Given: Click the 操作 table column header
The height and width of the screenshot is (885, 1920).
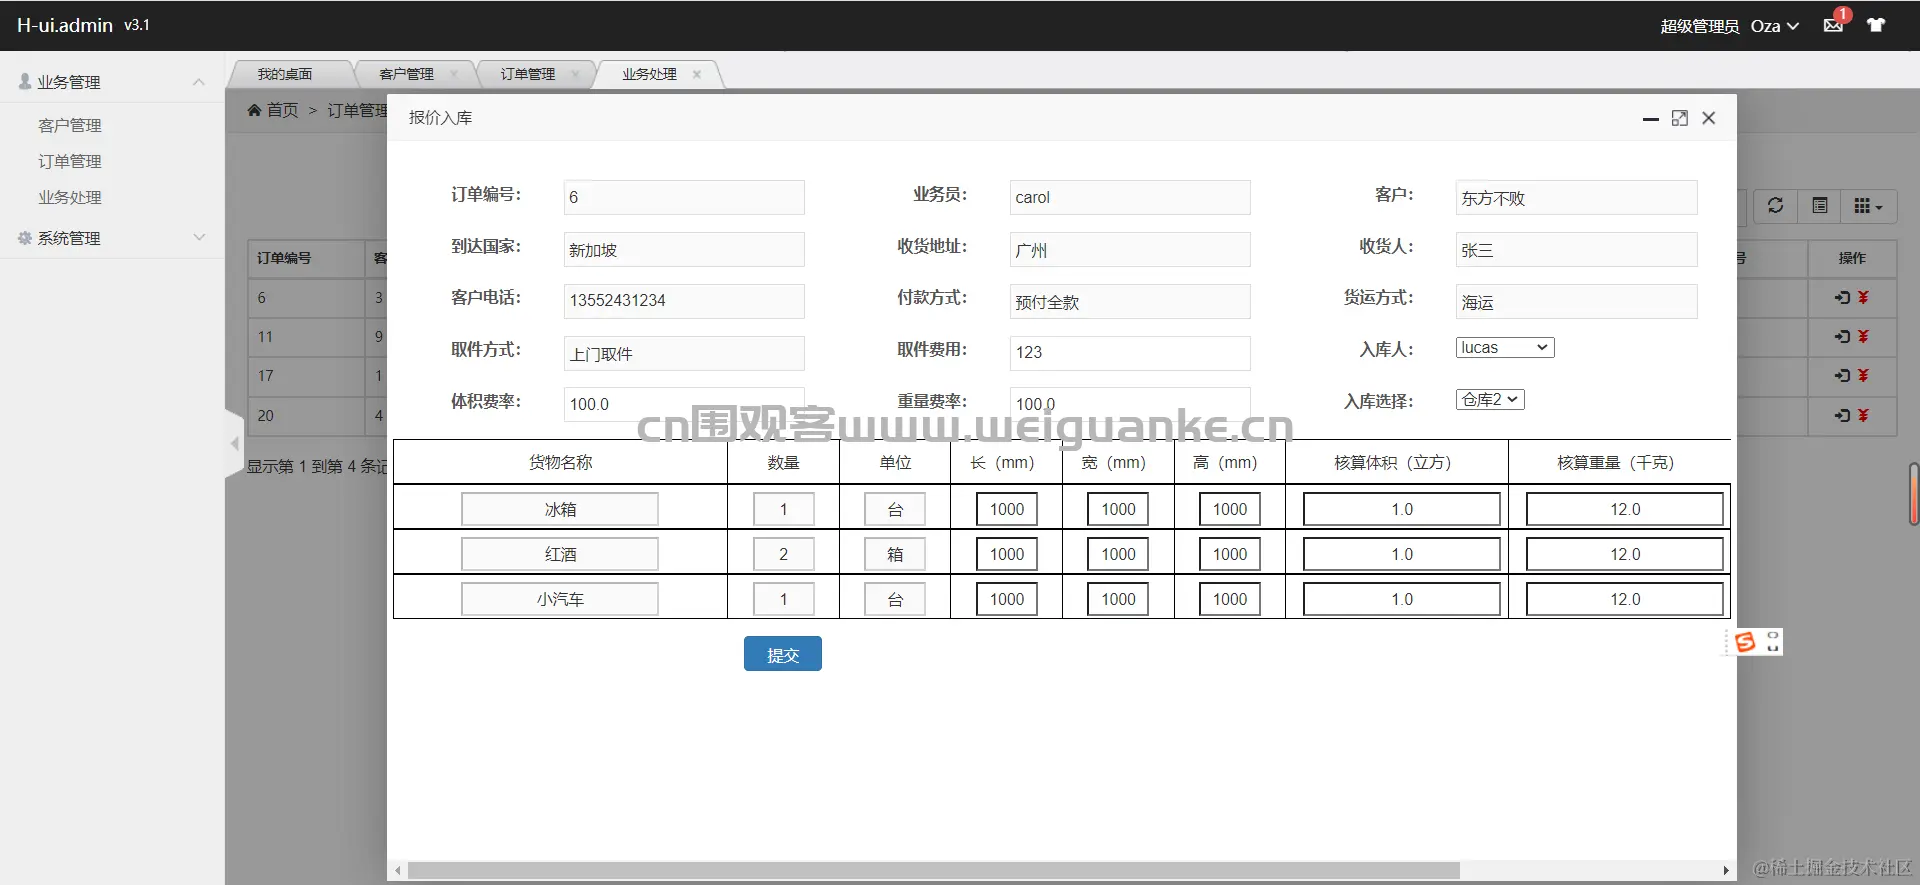Looking at the screenshot, I should (1852, 258).
